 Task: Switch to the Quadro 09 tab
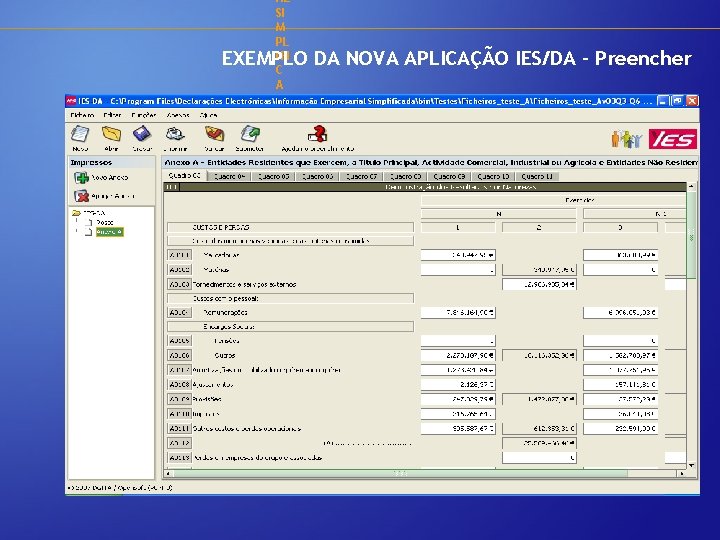pos(450,176)
